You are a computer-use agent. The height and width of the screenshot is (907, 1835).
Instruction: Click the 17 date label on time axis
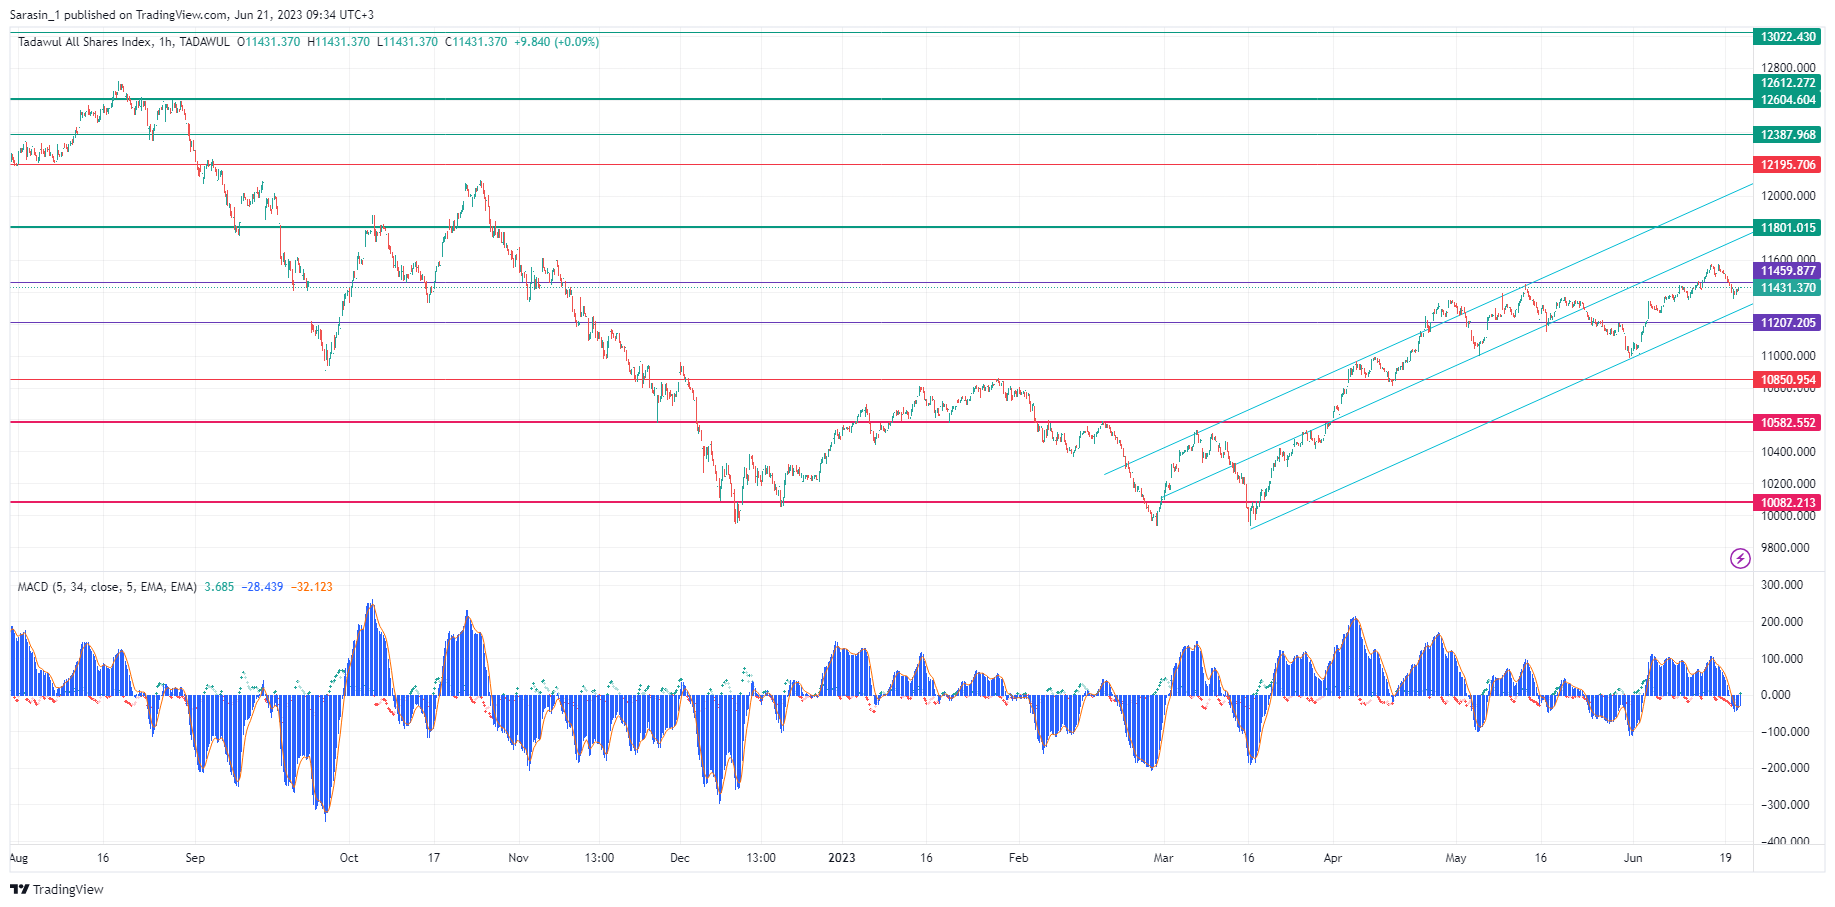coord(434,858)
